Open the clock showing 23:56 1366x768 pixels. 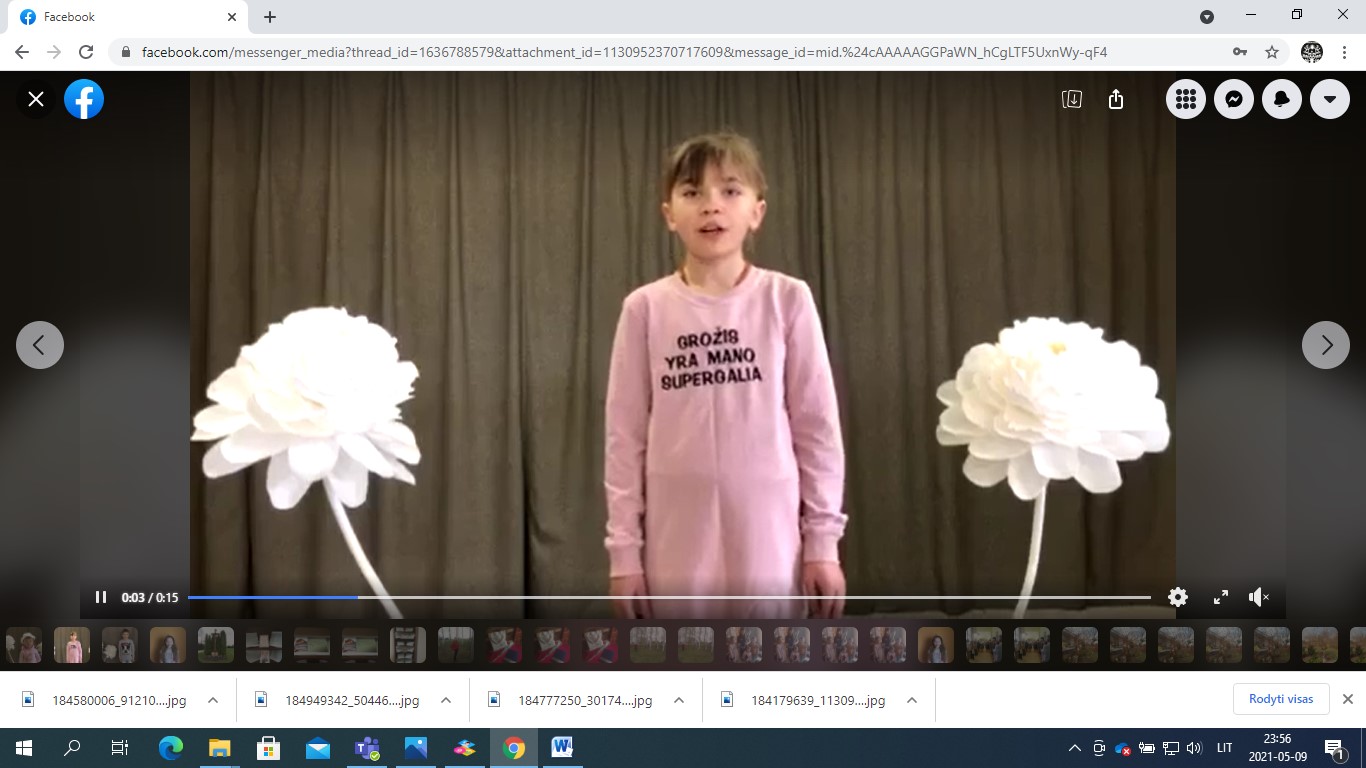(1277, 748)
